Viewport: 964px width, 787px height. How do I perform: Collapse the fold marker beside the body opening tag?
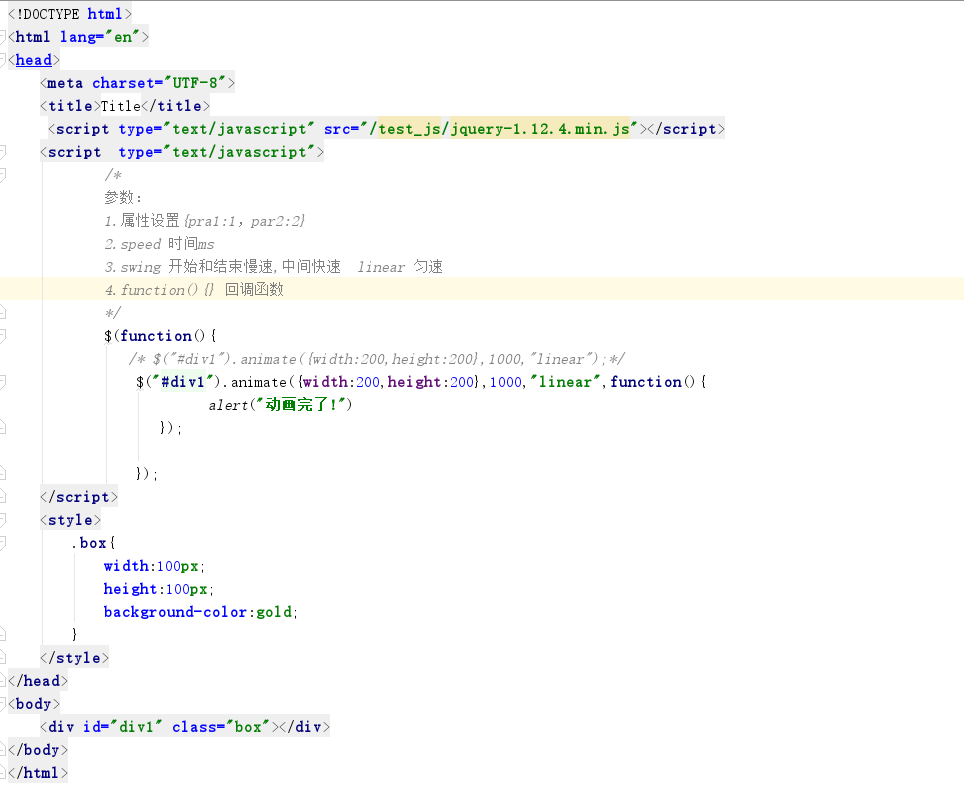pyautogui.click(x=2, y=703)
